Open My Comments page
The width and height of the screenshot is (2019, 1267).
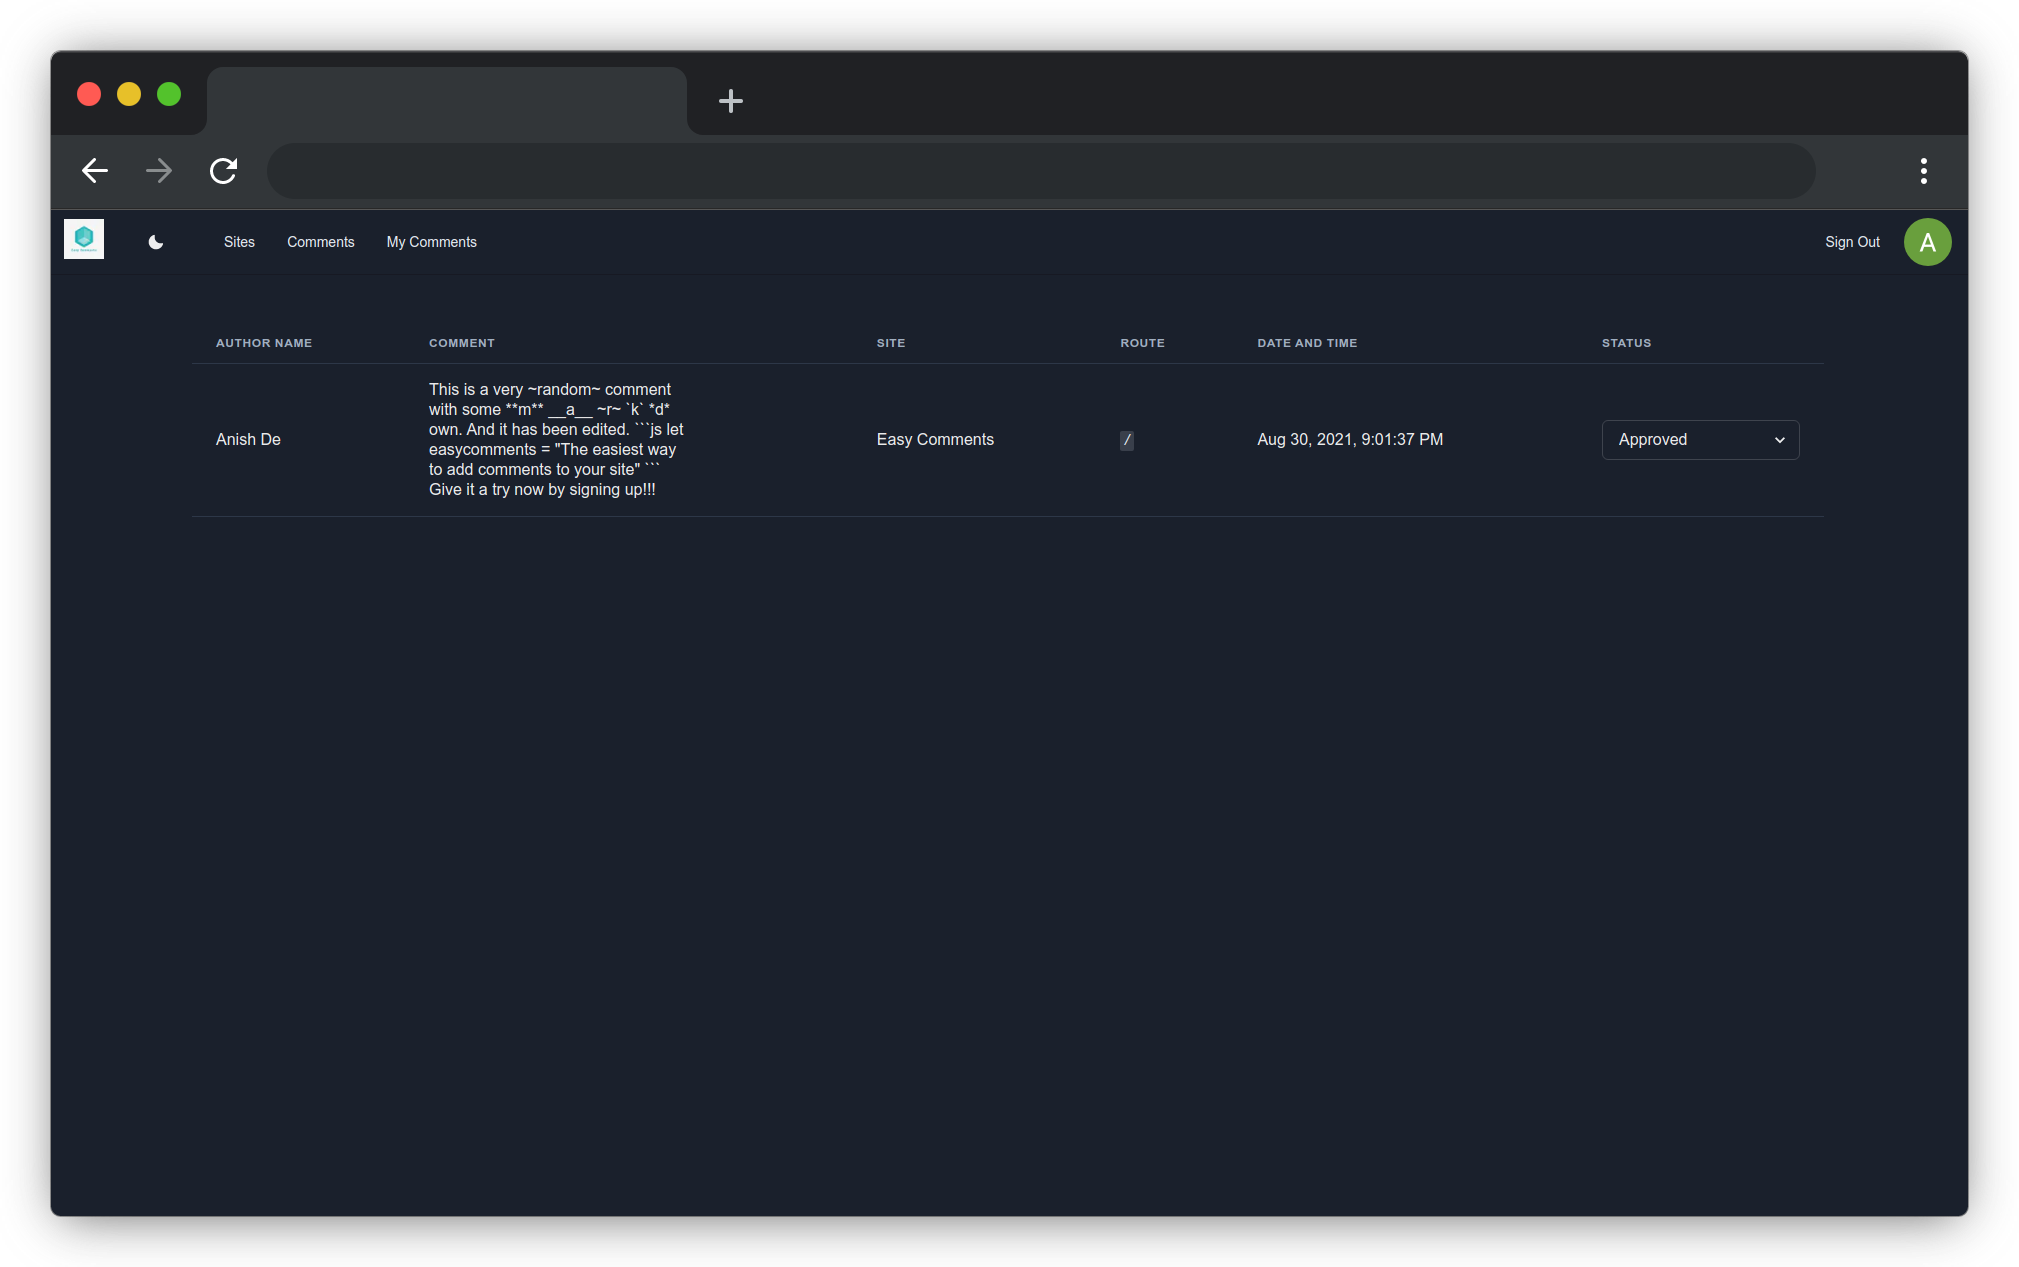431,242
